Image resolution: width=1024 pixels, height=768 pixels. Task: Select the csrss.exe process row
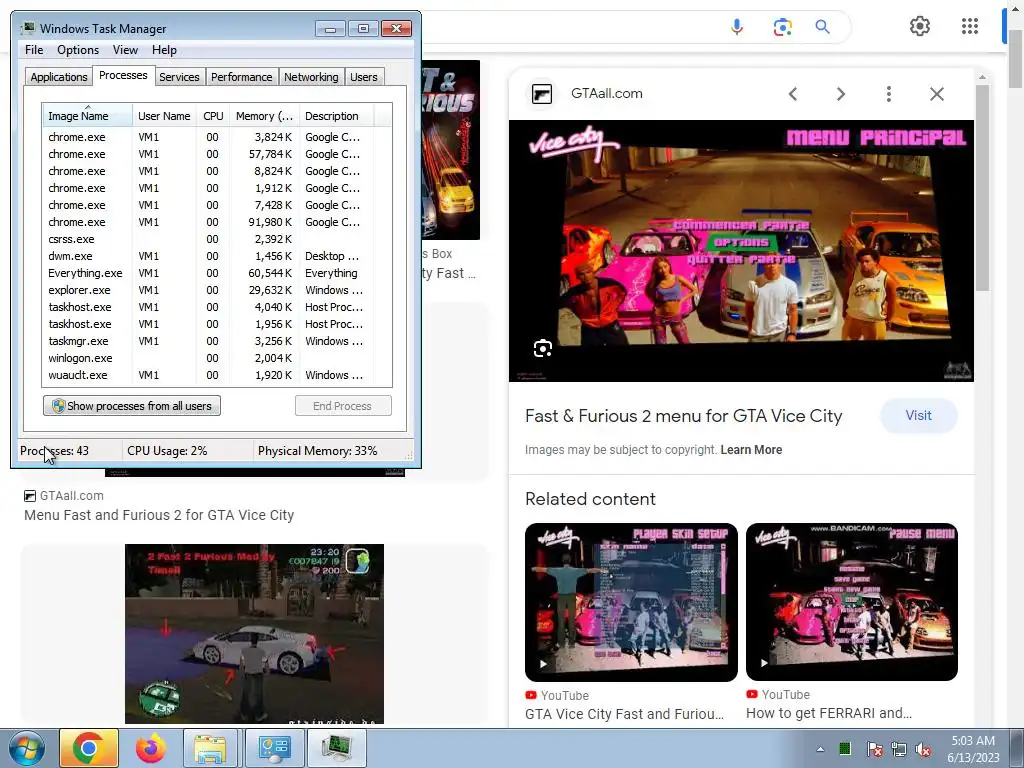(217, 239)
